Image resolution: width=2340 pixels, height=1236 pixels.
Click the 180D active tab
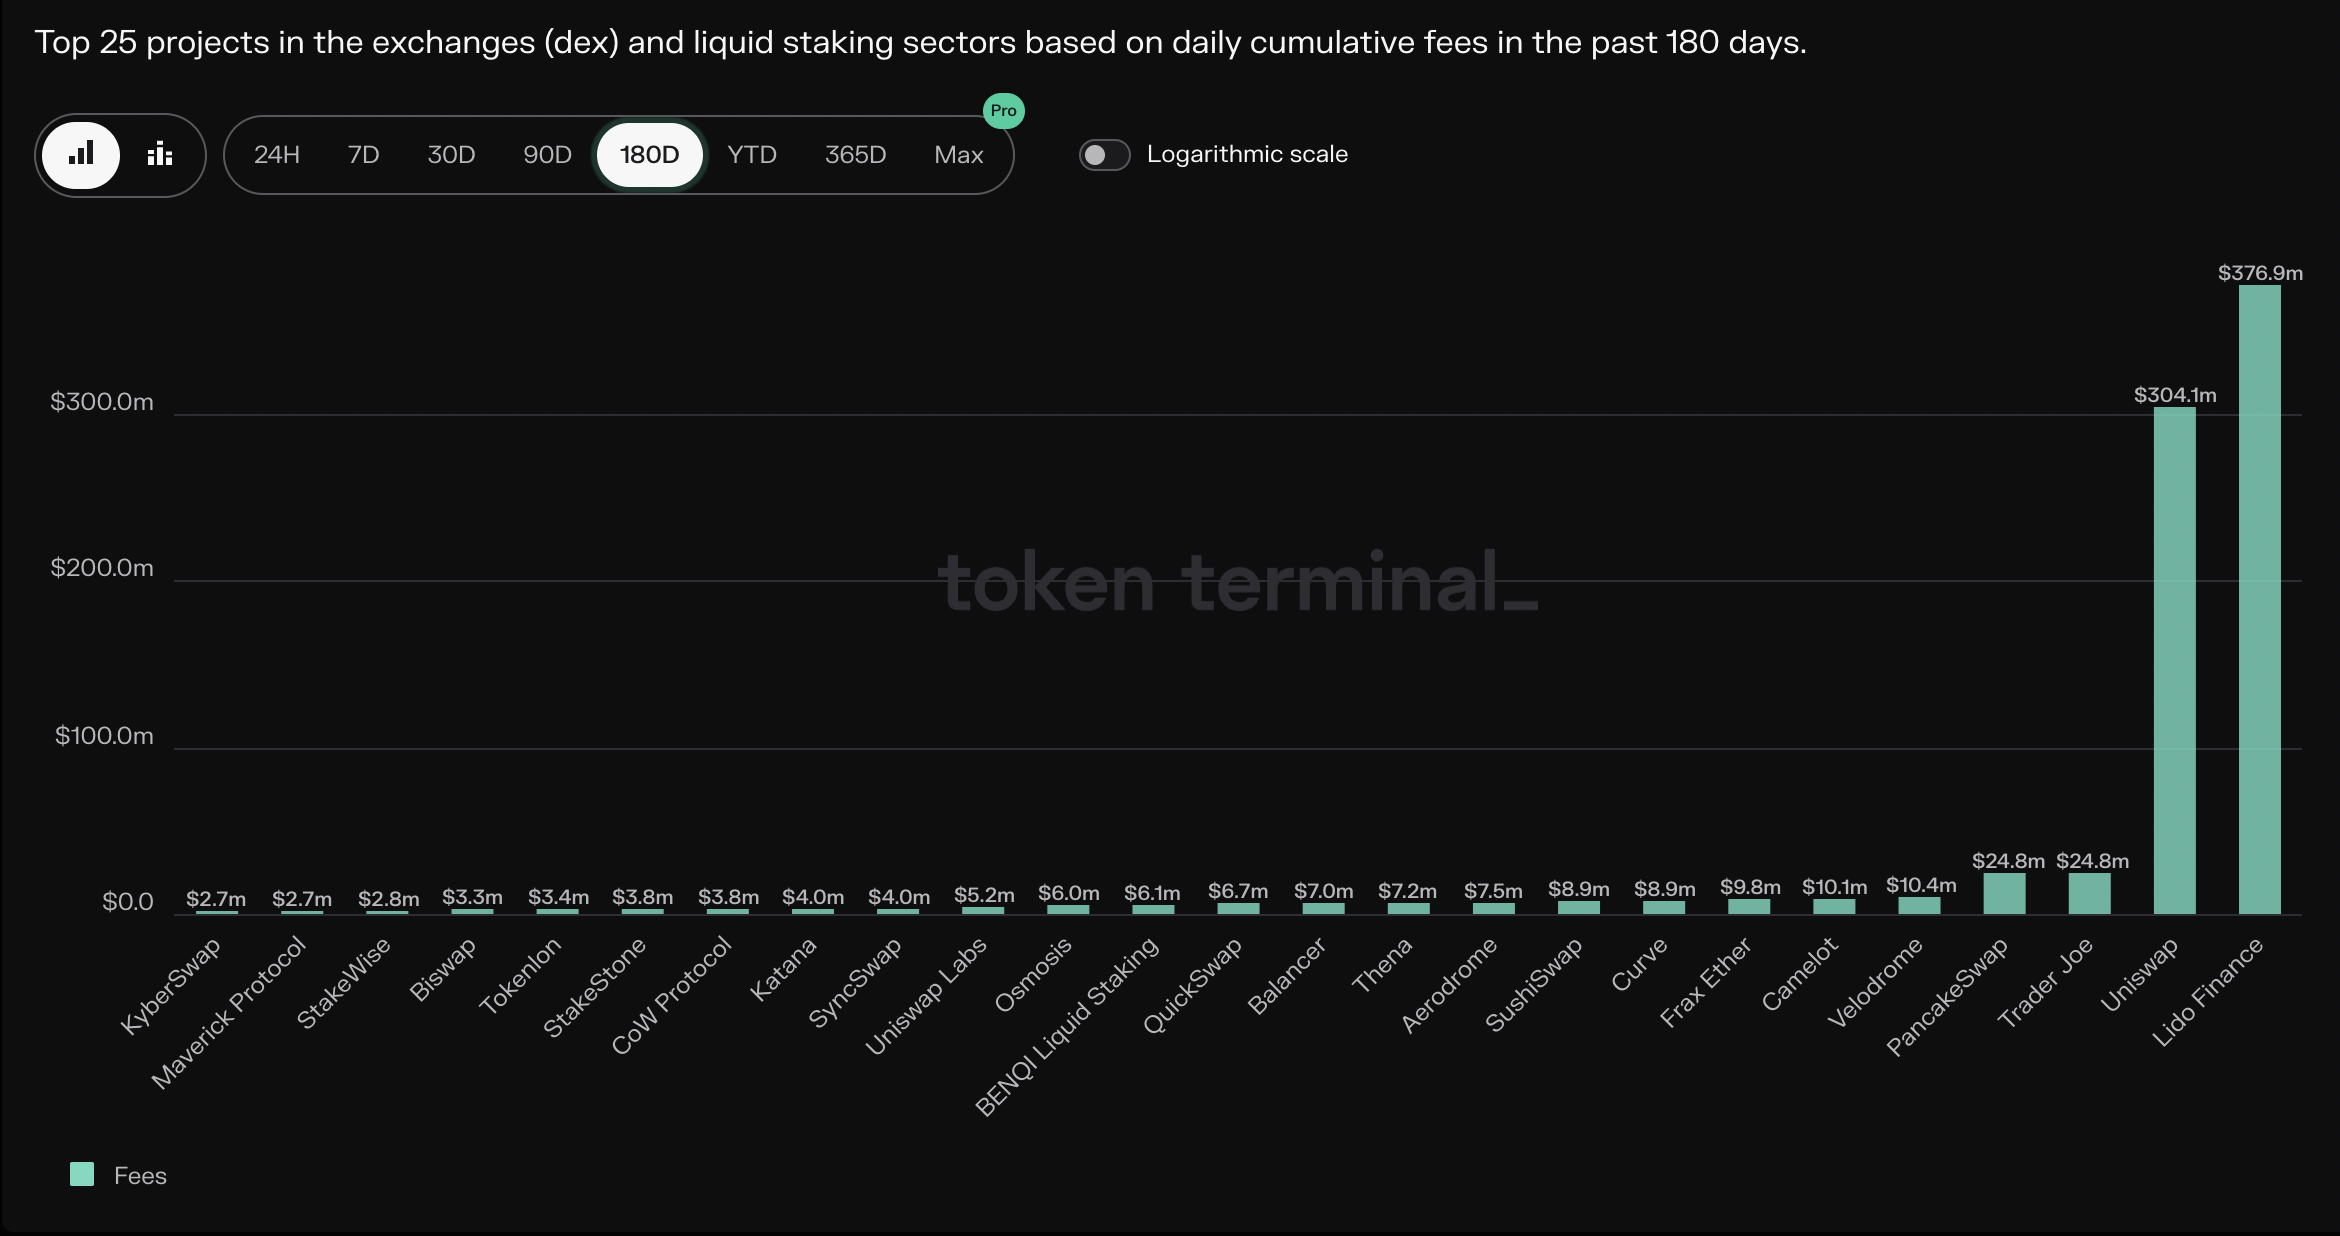click(650, 153)
